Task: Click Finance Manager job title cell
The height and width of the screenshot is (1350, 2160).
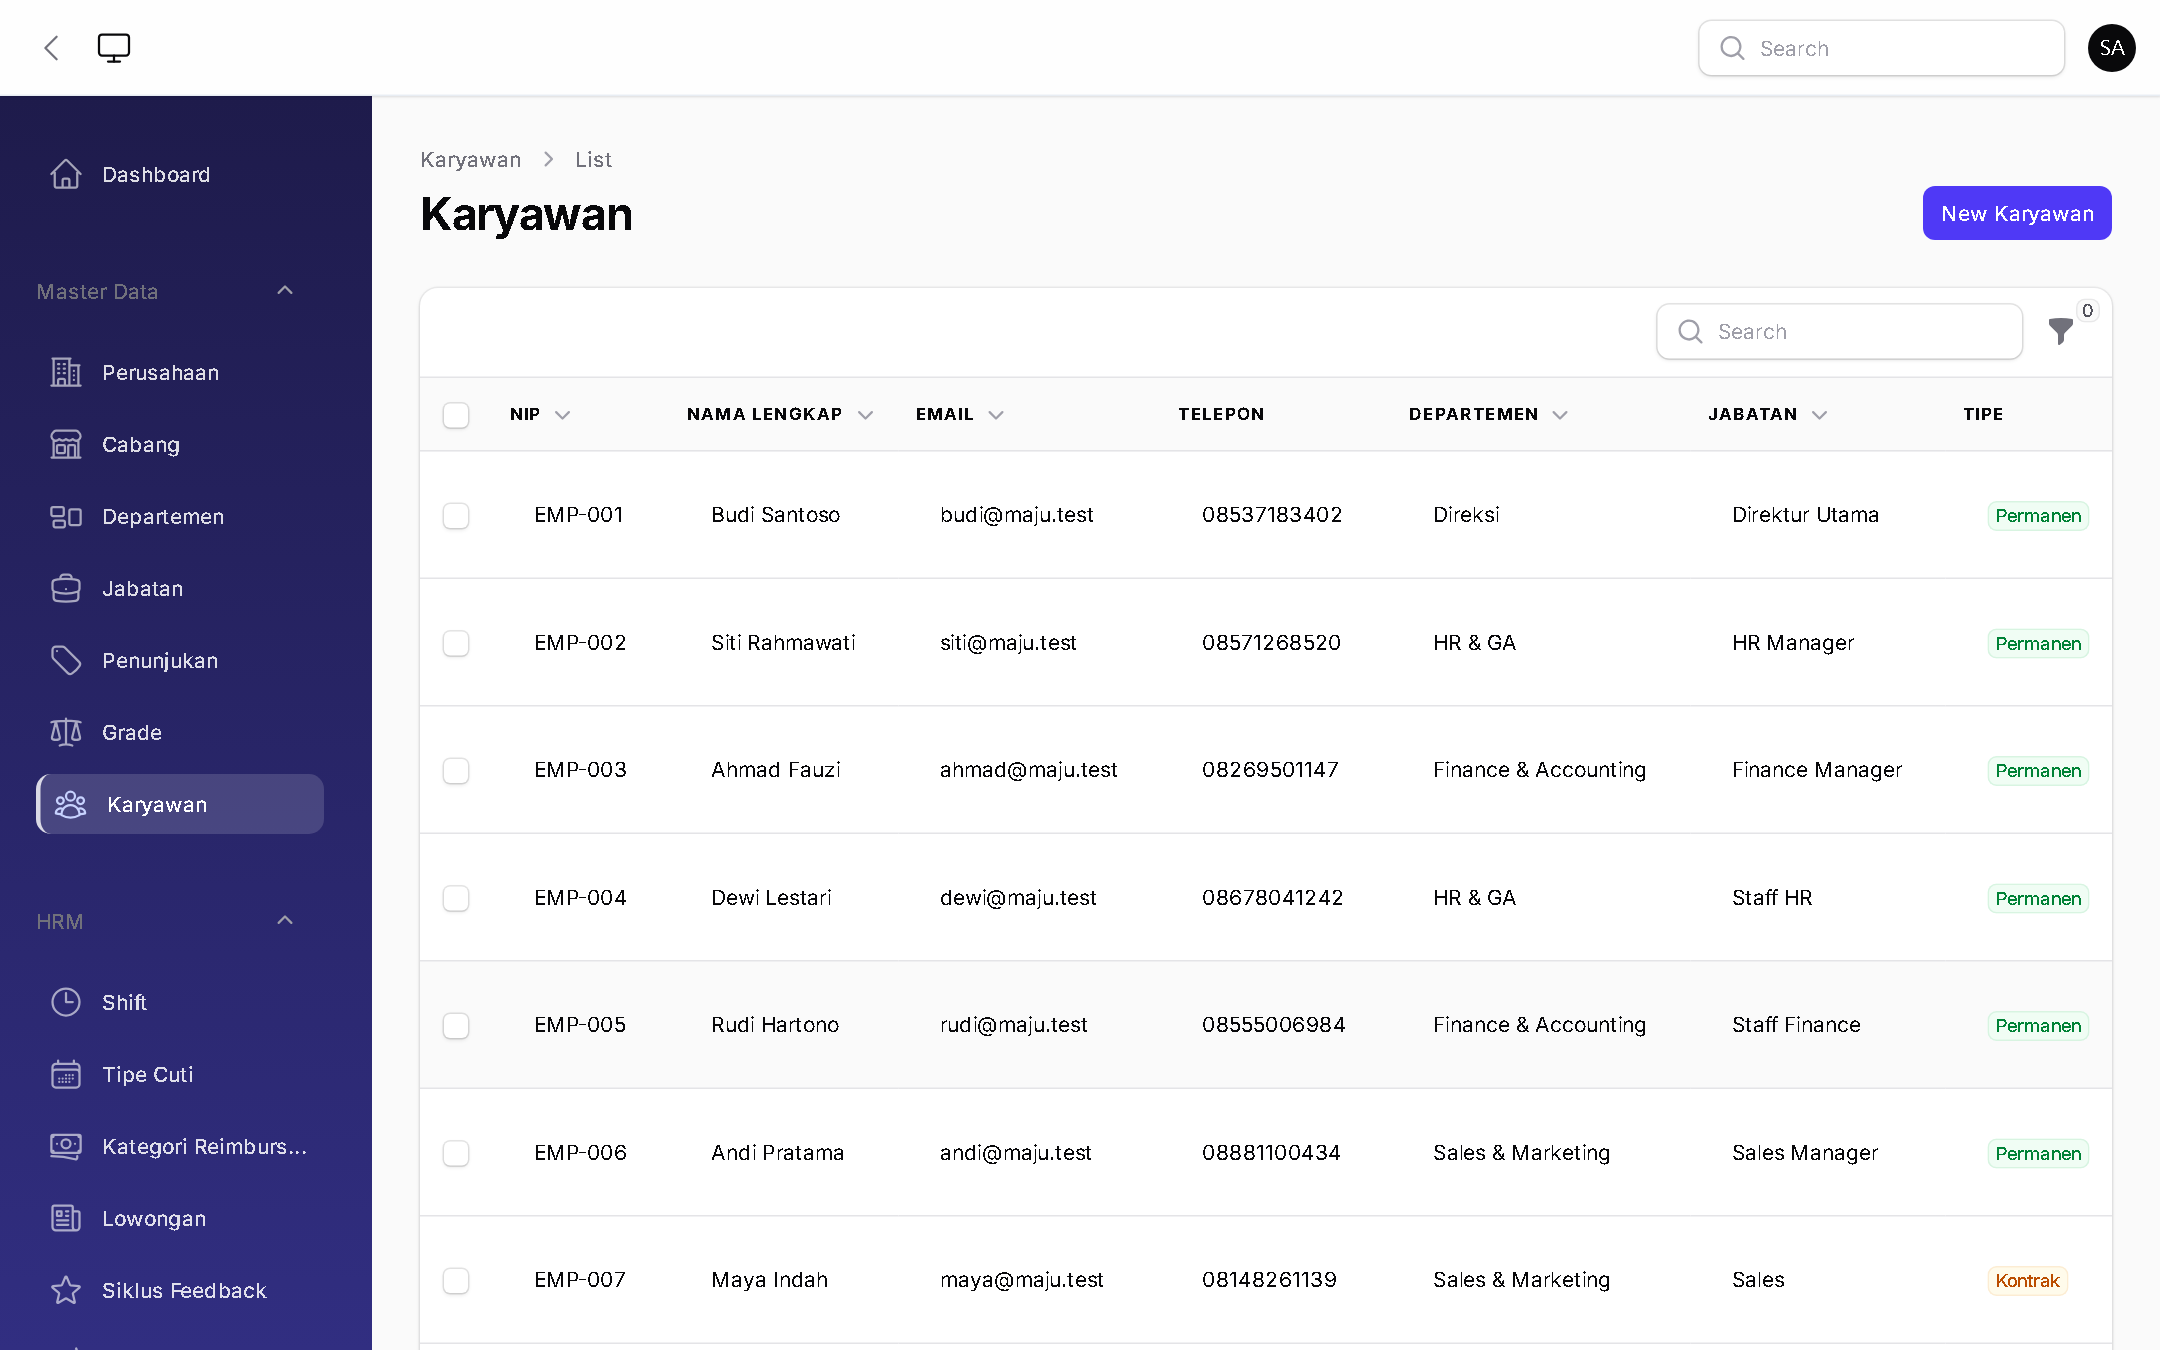Action: [1817, 769]
